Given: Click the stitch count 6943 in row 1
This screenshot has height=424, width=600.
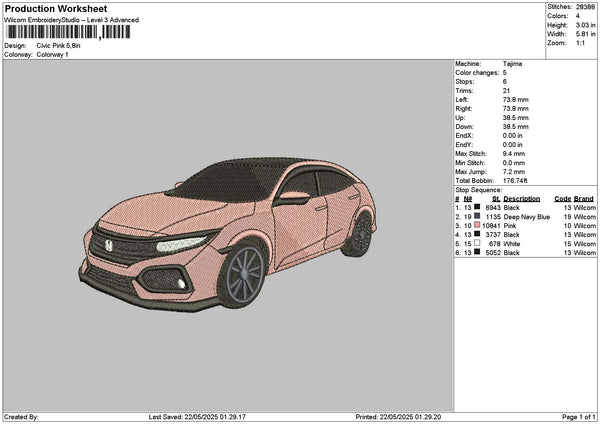Looking at the screenshot, I should coord(493,208).
